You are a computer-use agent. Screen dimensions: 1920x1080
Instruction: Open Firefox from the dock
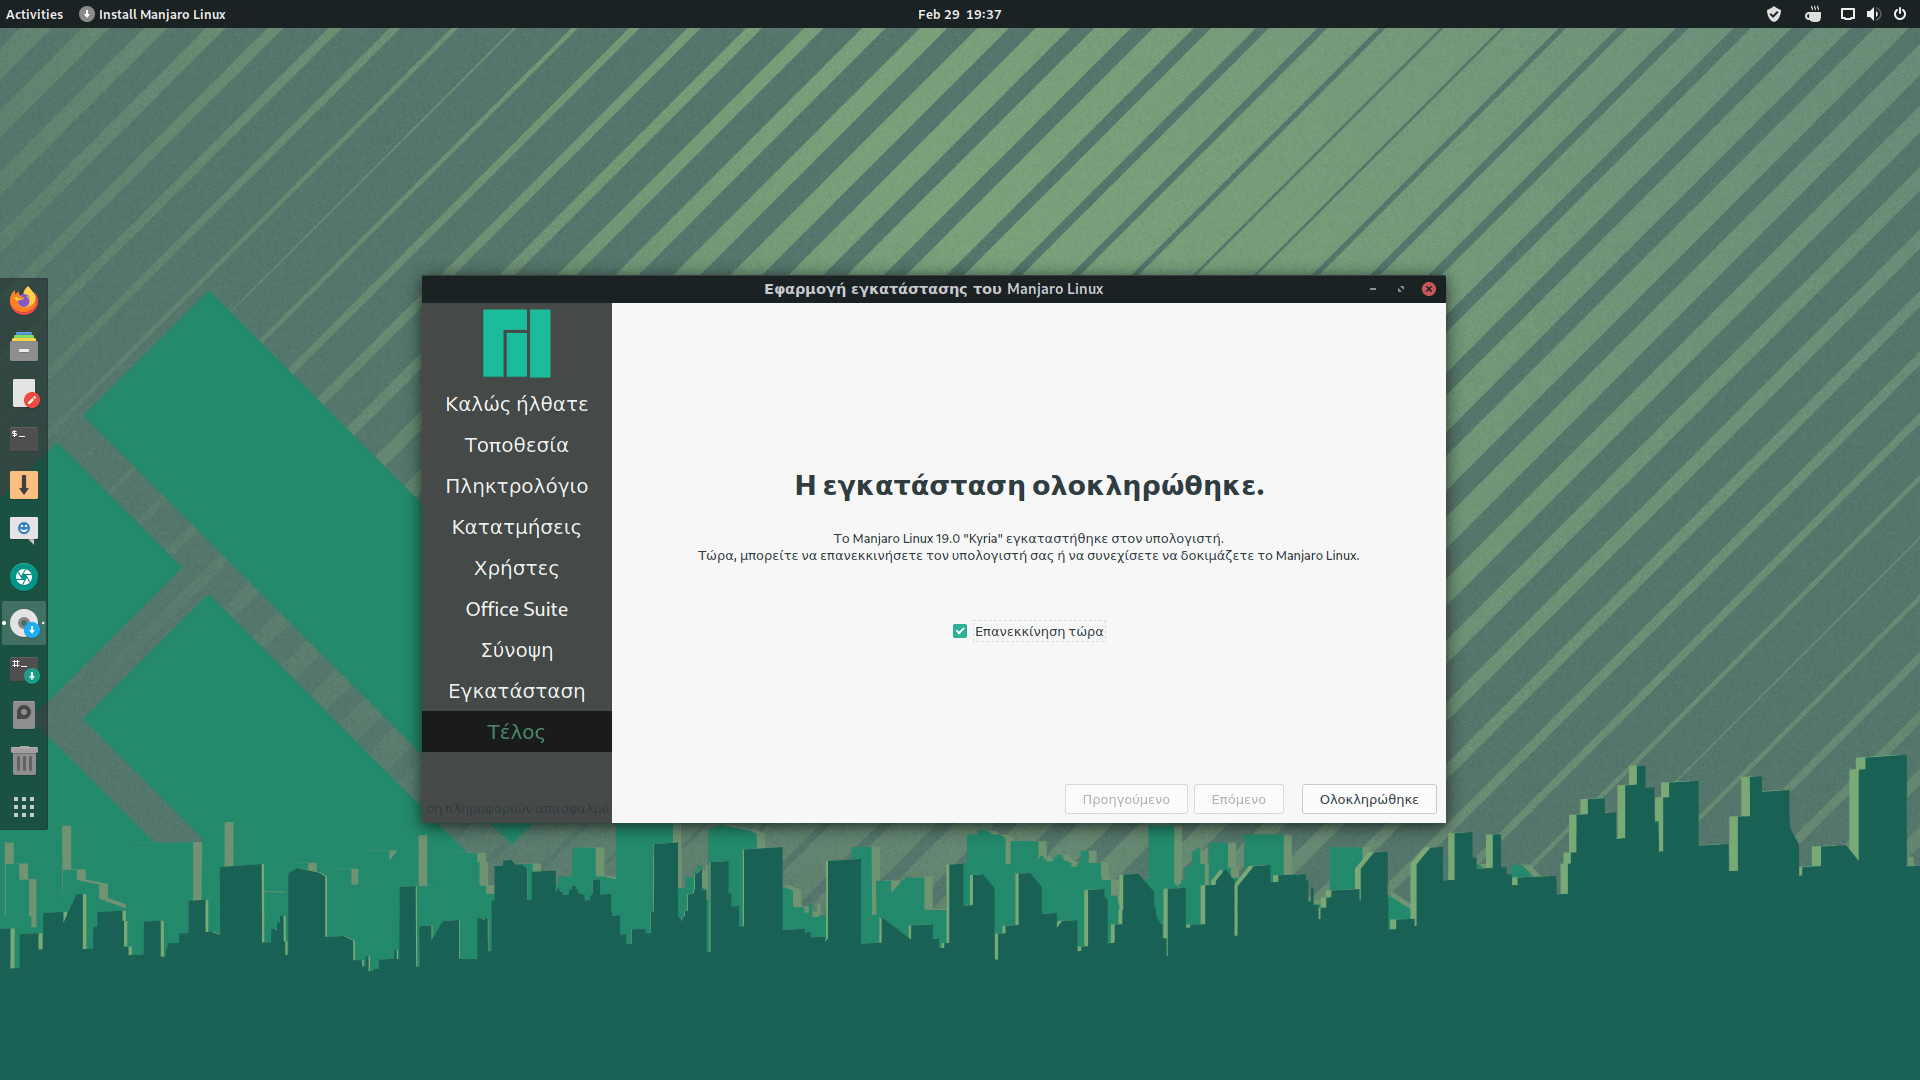(x=24, y=301)
